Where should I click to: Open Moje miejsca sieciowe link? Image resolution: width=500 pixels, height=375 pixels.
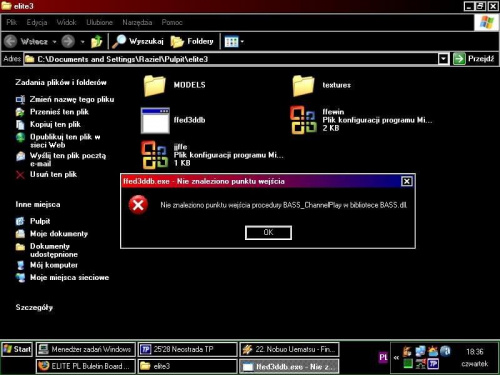tap(69, 277)
